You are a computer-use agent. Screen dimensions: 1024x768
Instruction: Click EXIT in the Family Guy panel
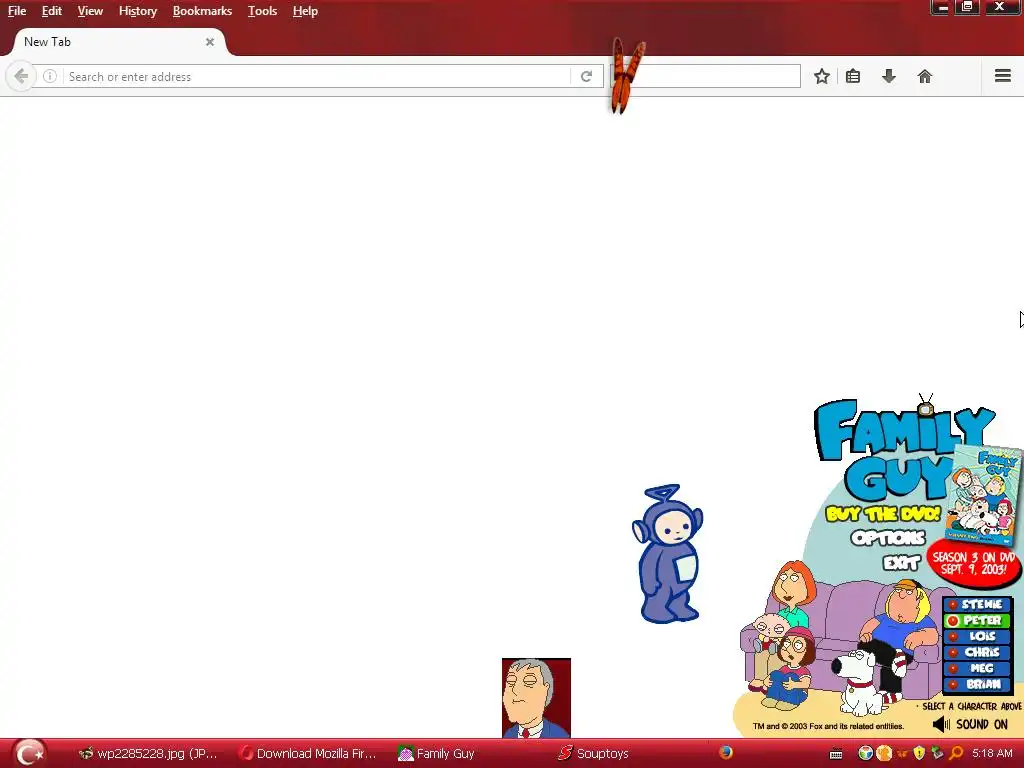tap(902, 562)
